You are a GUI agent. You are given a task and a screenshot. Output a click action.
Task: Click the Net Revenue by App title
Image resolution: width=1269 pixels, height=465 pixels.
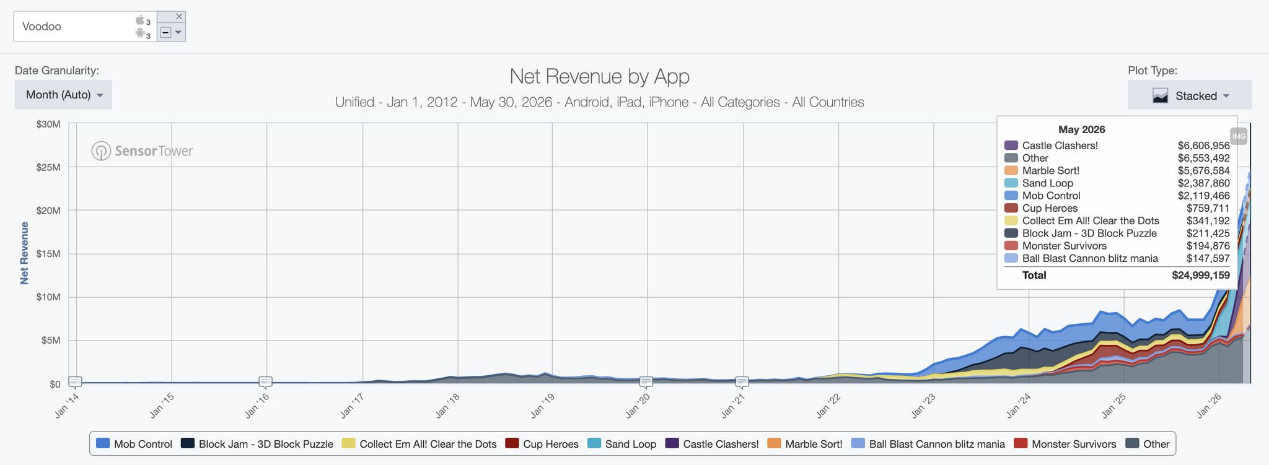599,77
